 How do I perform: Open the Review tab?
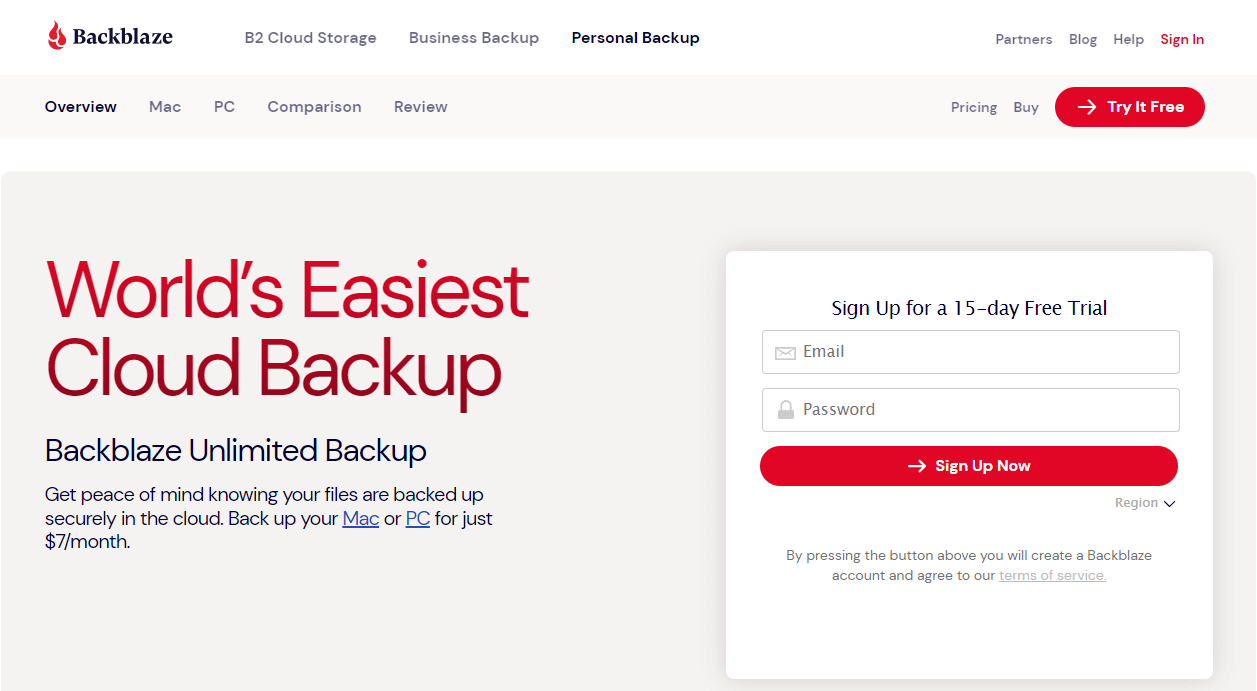[420, 107]
